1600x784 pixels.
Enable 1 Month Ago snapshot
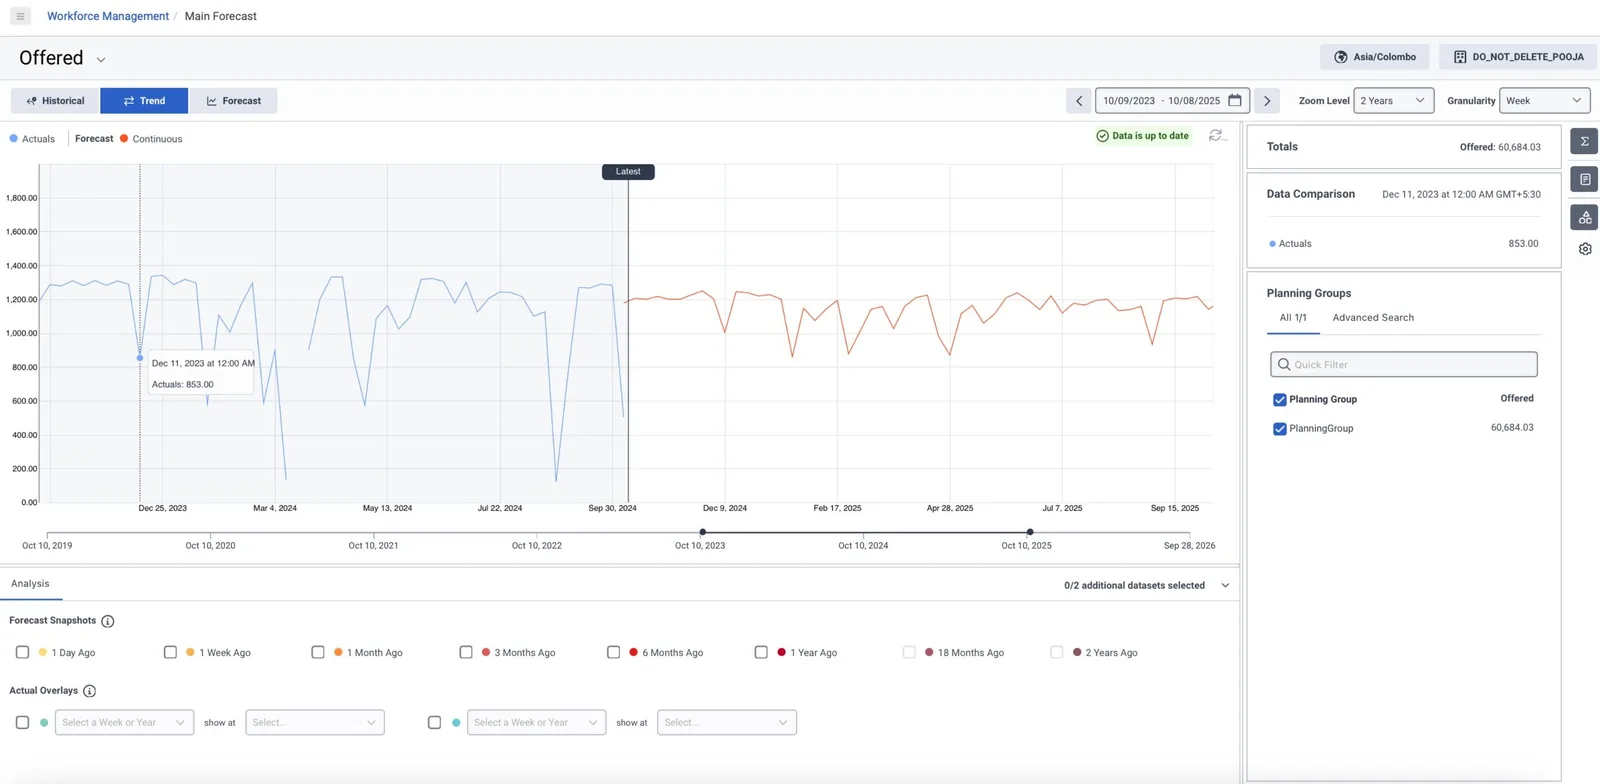point(318,652)
